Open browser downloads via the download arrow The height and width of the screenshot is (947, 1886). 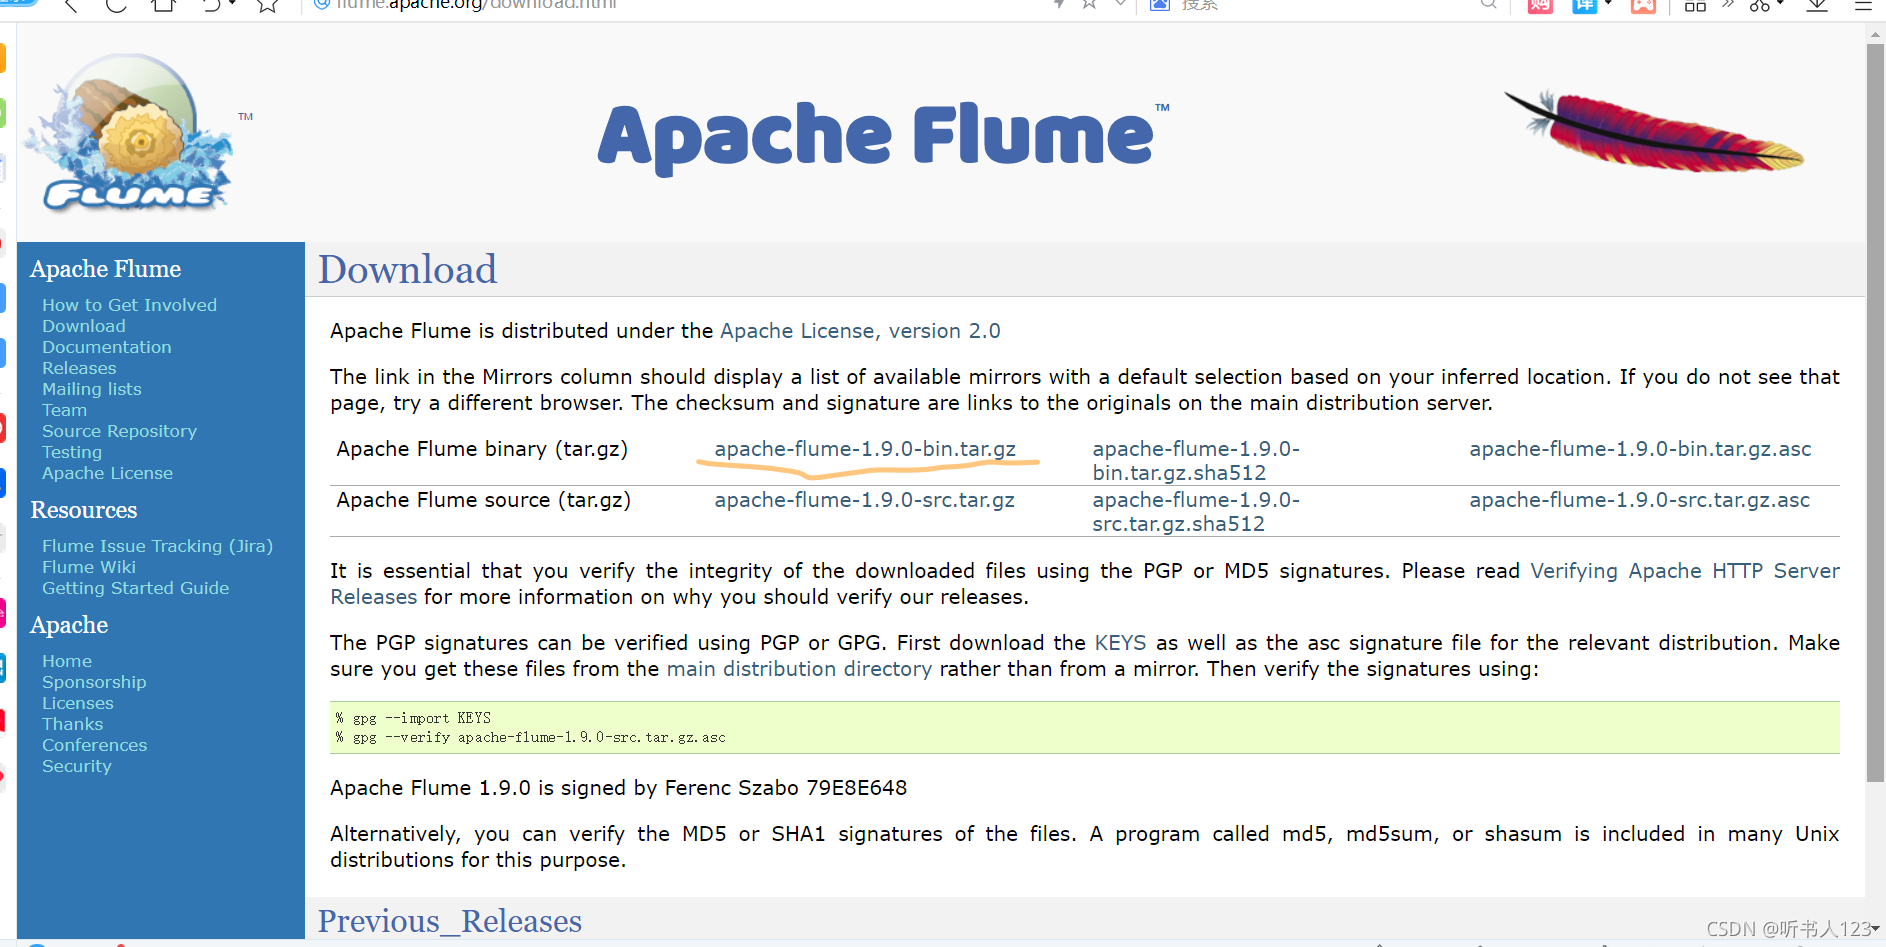point(1817,7)
